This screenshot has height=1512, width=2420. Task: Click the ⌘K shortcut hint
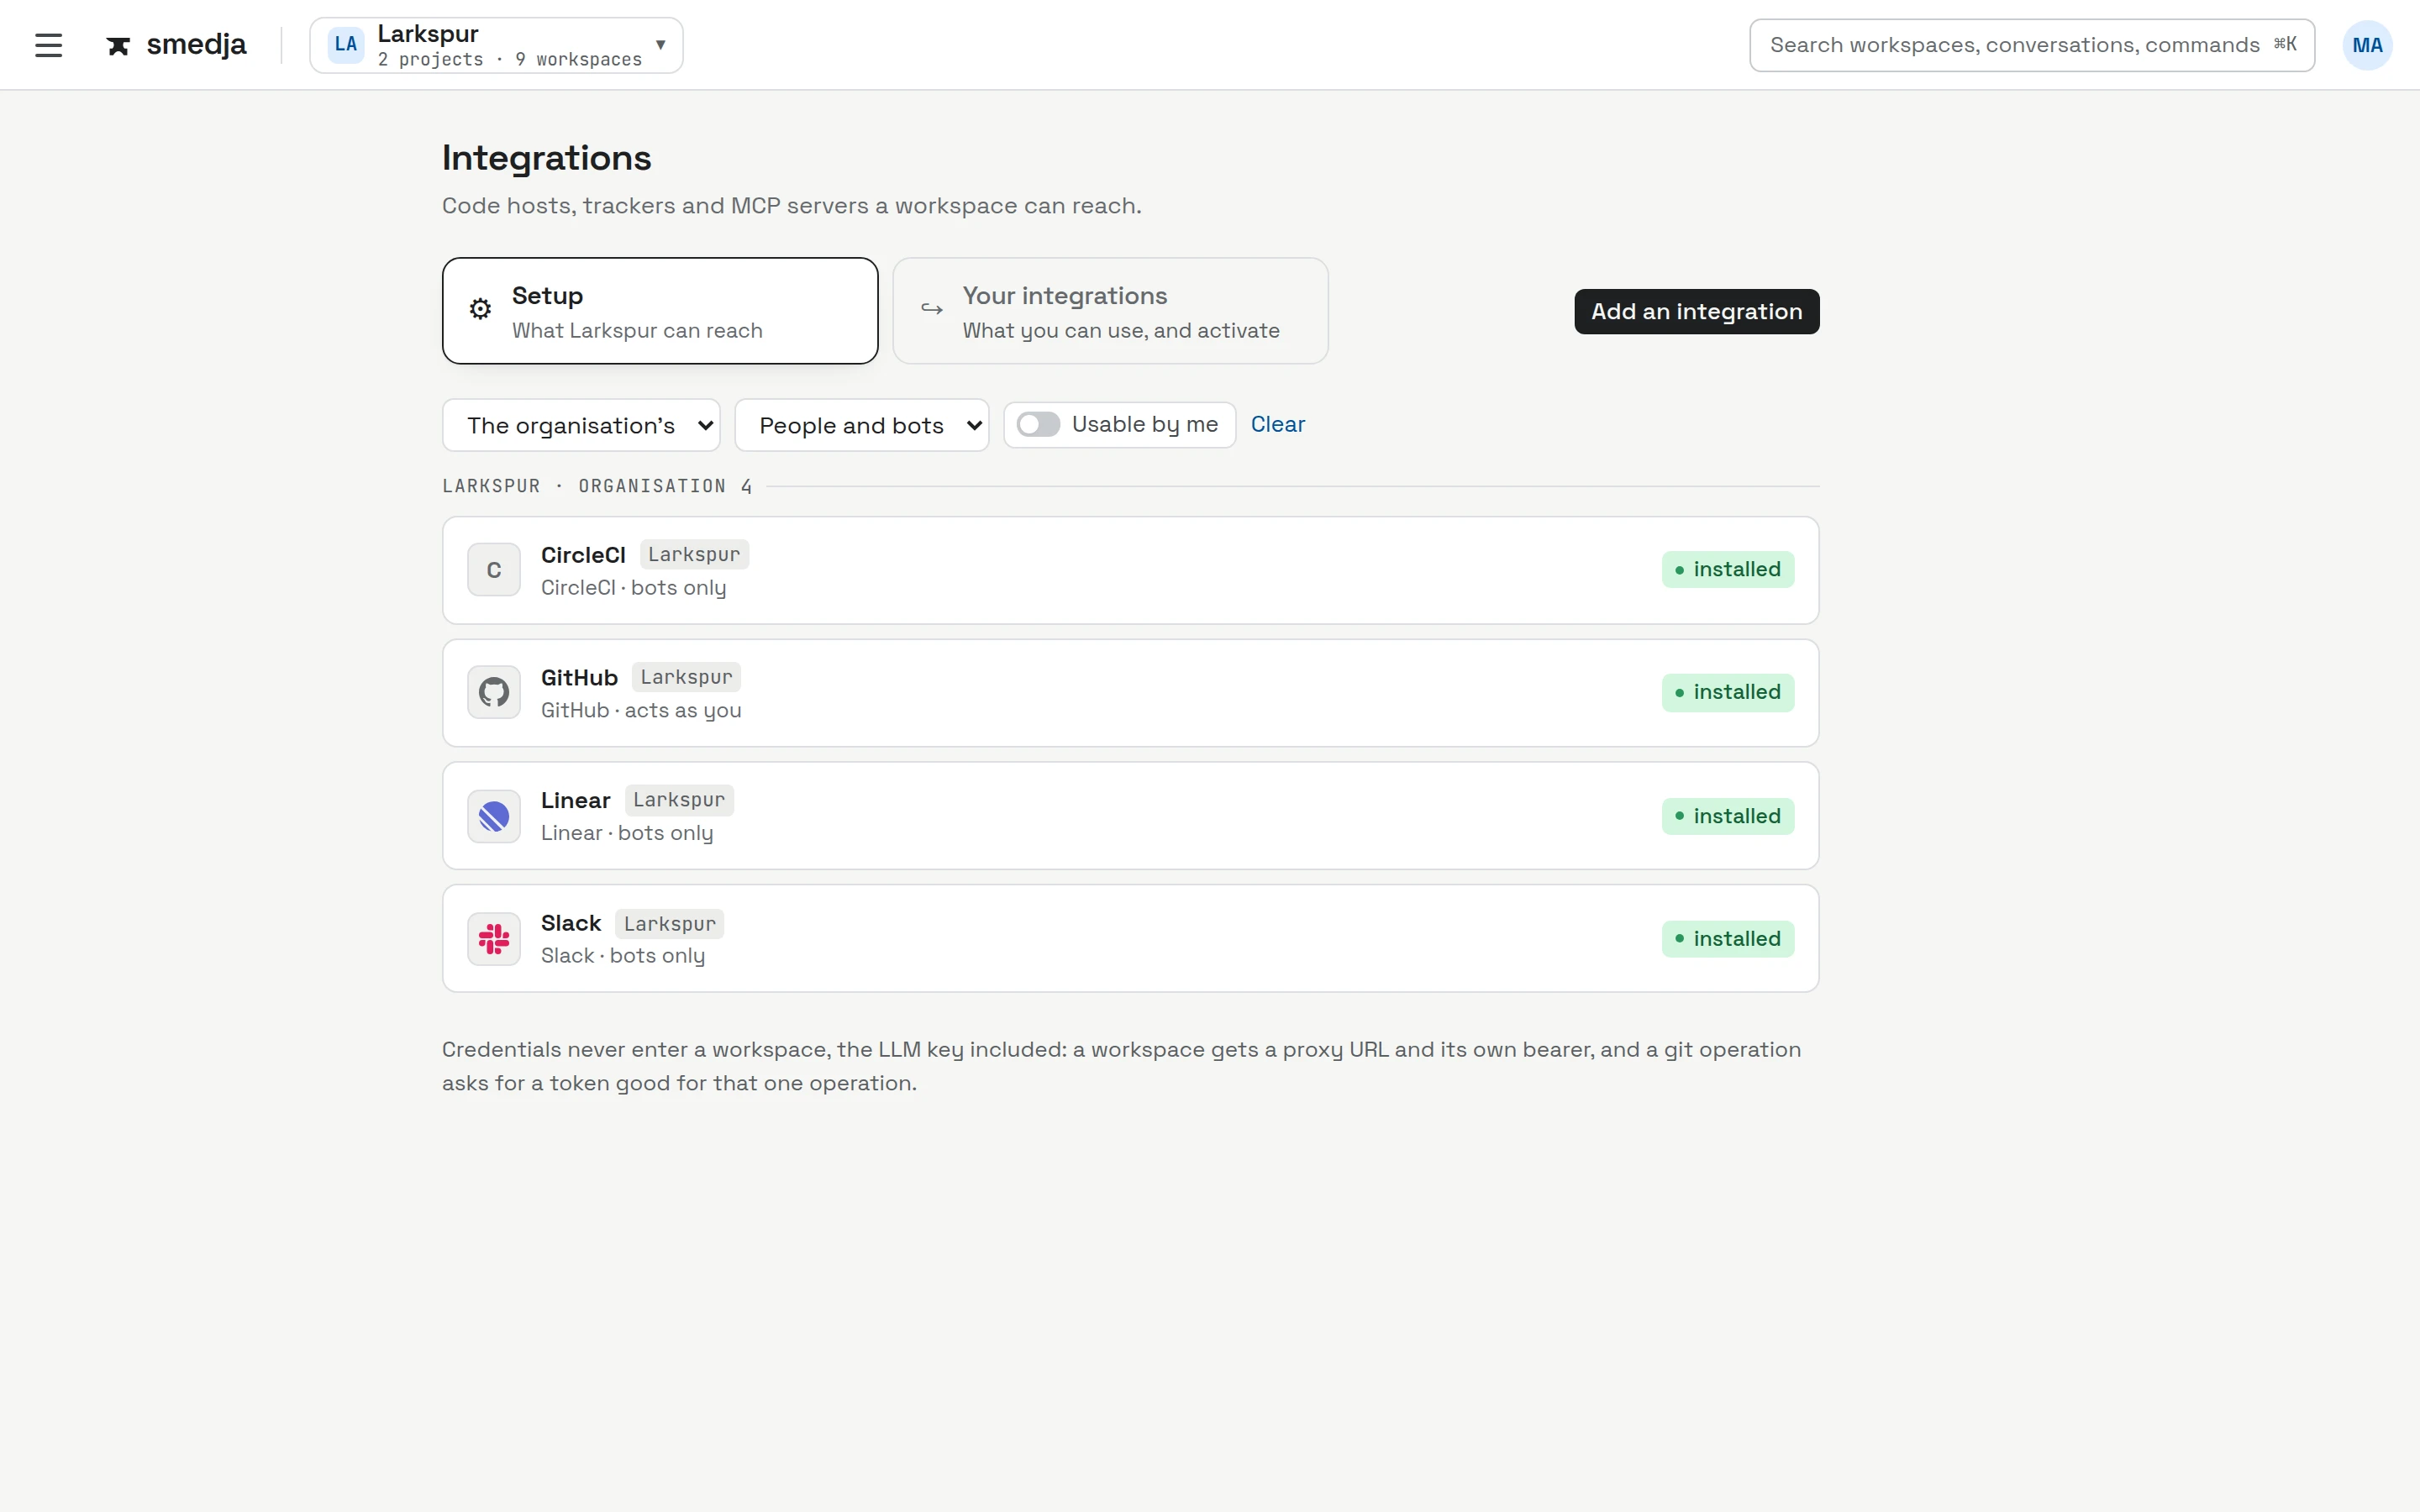click(2285, 44)
